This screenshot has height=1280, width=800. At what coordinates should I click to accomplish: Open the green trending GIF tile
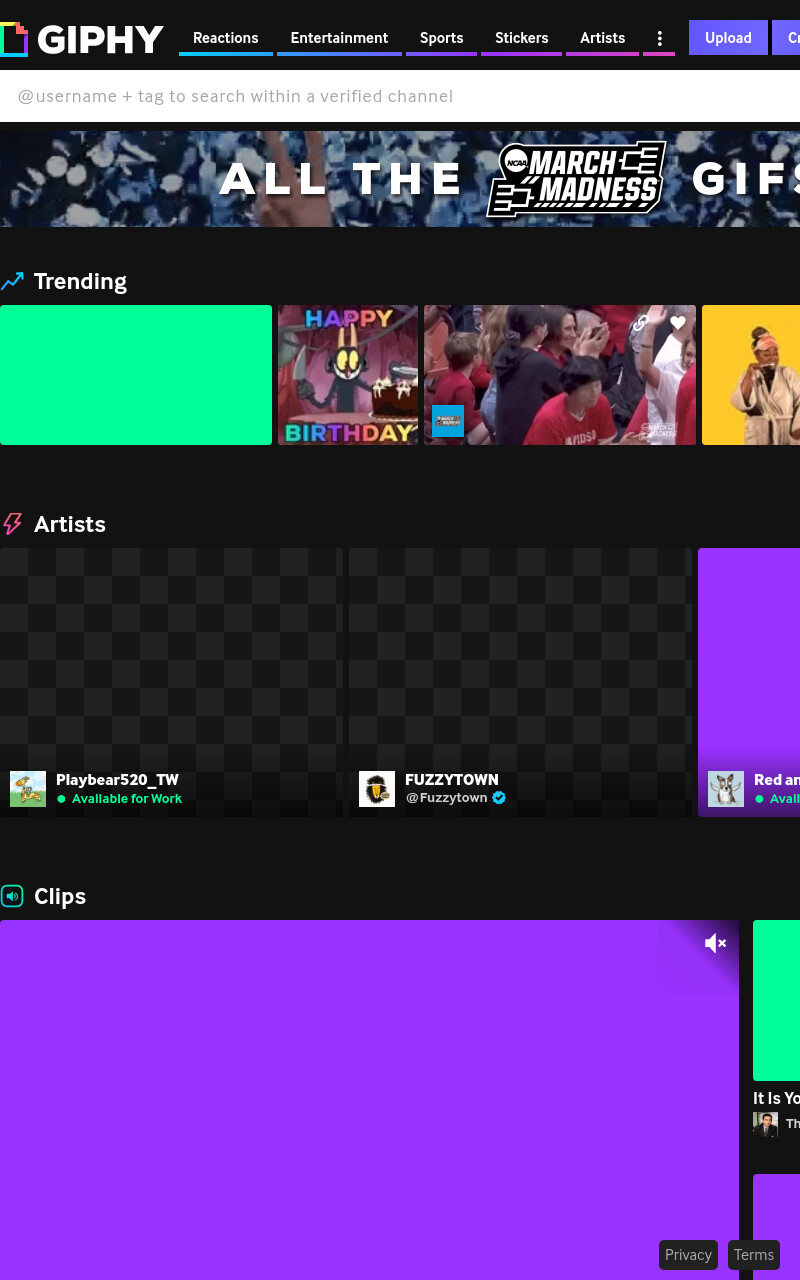coord(136,375)
